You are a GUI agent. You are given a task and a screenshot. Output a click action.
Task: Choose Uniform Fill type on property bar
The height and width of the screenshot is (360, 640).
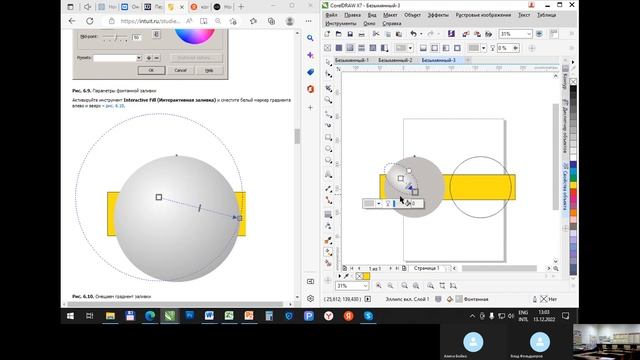coord(339,48)
